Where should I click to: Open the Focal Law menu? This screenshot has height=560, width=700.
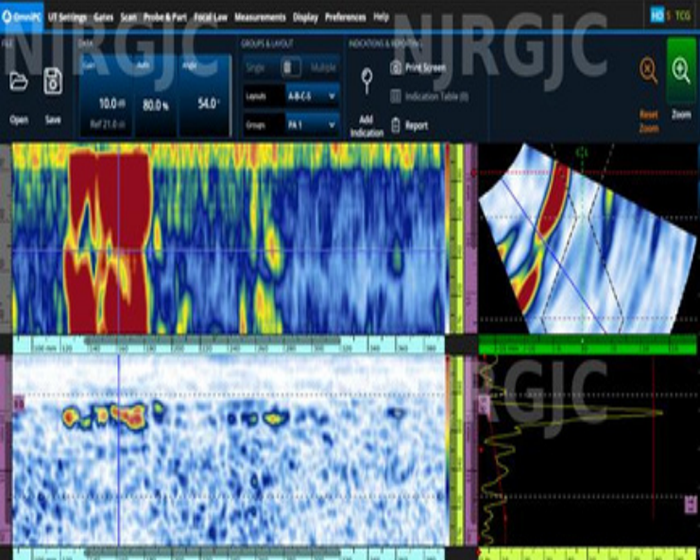click(212, 17)
